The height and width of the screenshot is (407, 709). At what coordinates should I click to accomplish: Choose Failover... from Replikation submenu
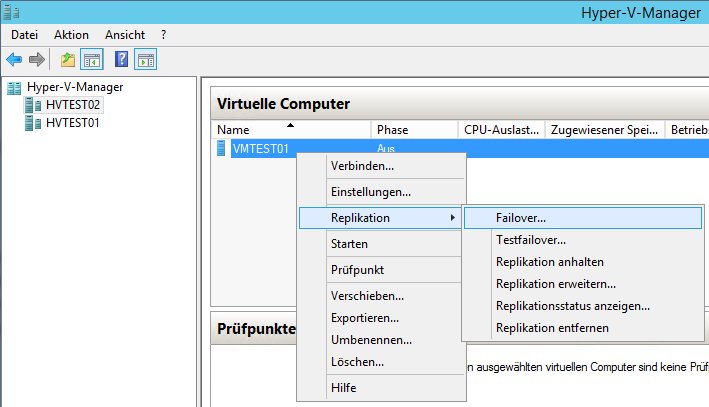pyautogui.click(x=521, y=217)
